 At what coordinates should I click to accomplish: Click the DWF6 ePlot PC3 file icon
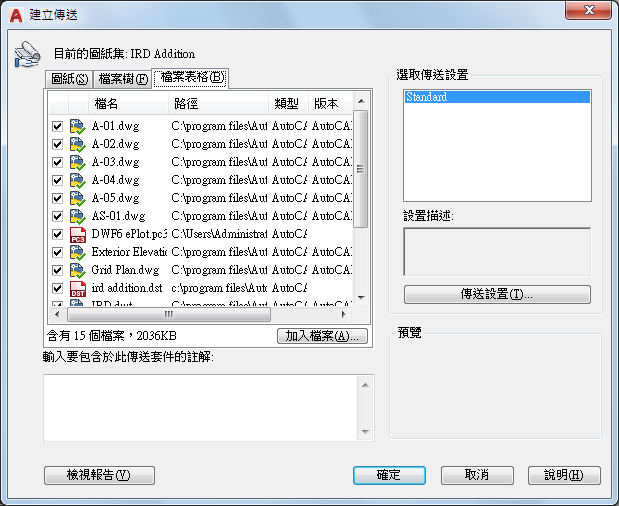tap(78, 234)
